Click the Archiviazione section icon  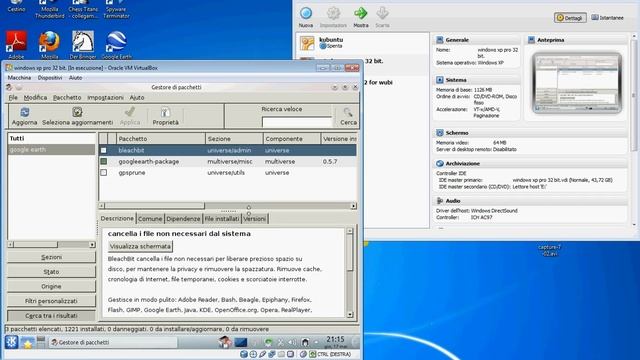coord(440,163)
